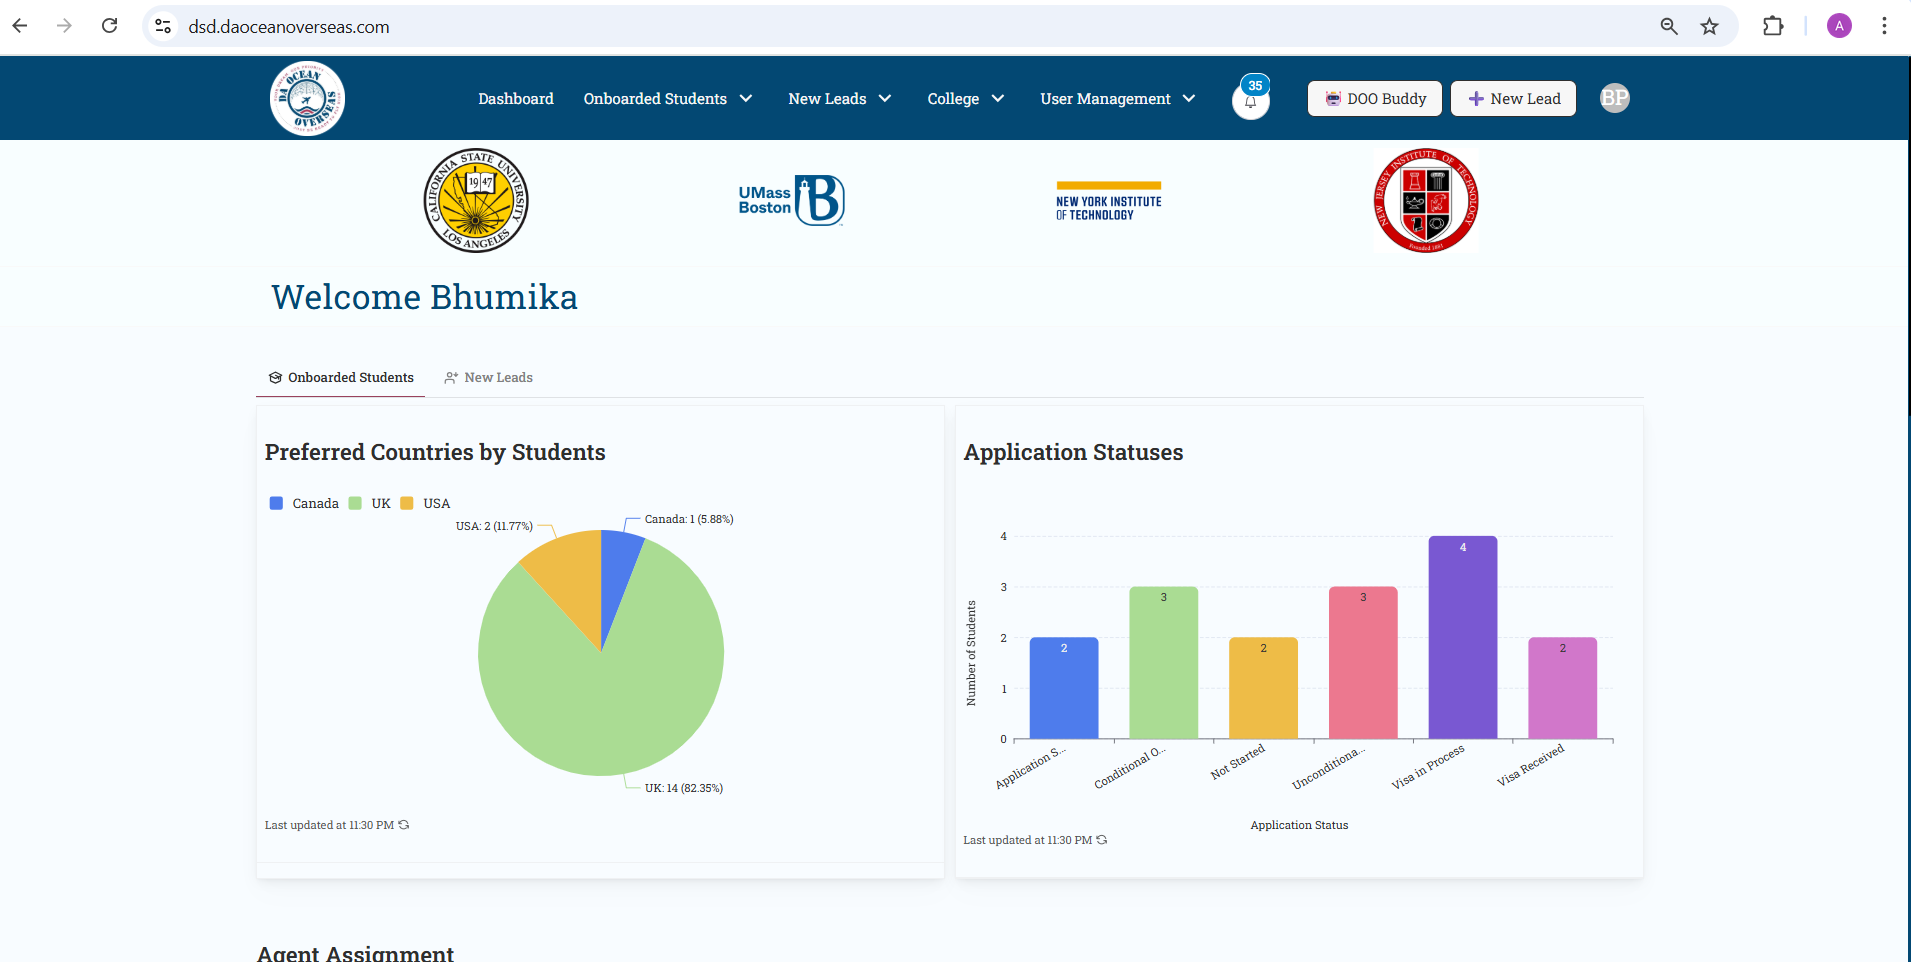Click the yellow Not Started bar
Image resolution: width=1911 pixels, height=962 pixels.
1264,688
